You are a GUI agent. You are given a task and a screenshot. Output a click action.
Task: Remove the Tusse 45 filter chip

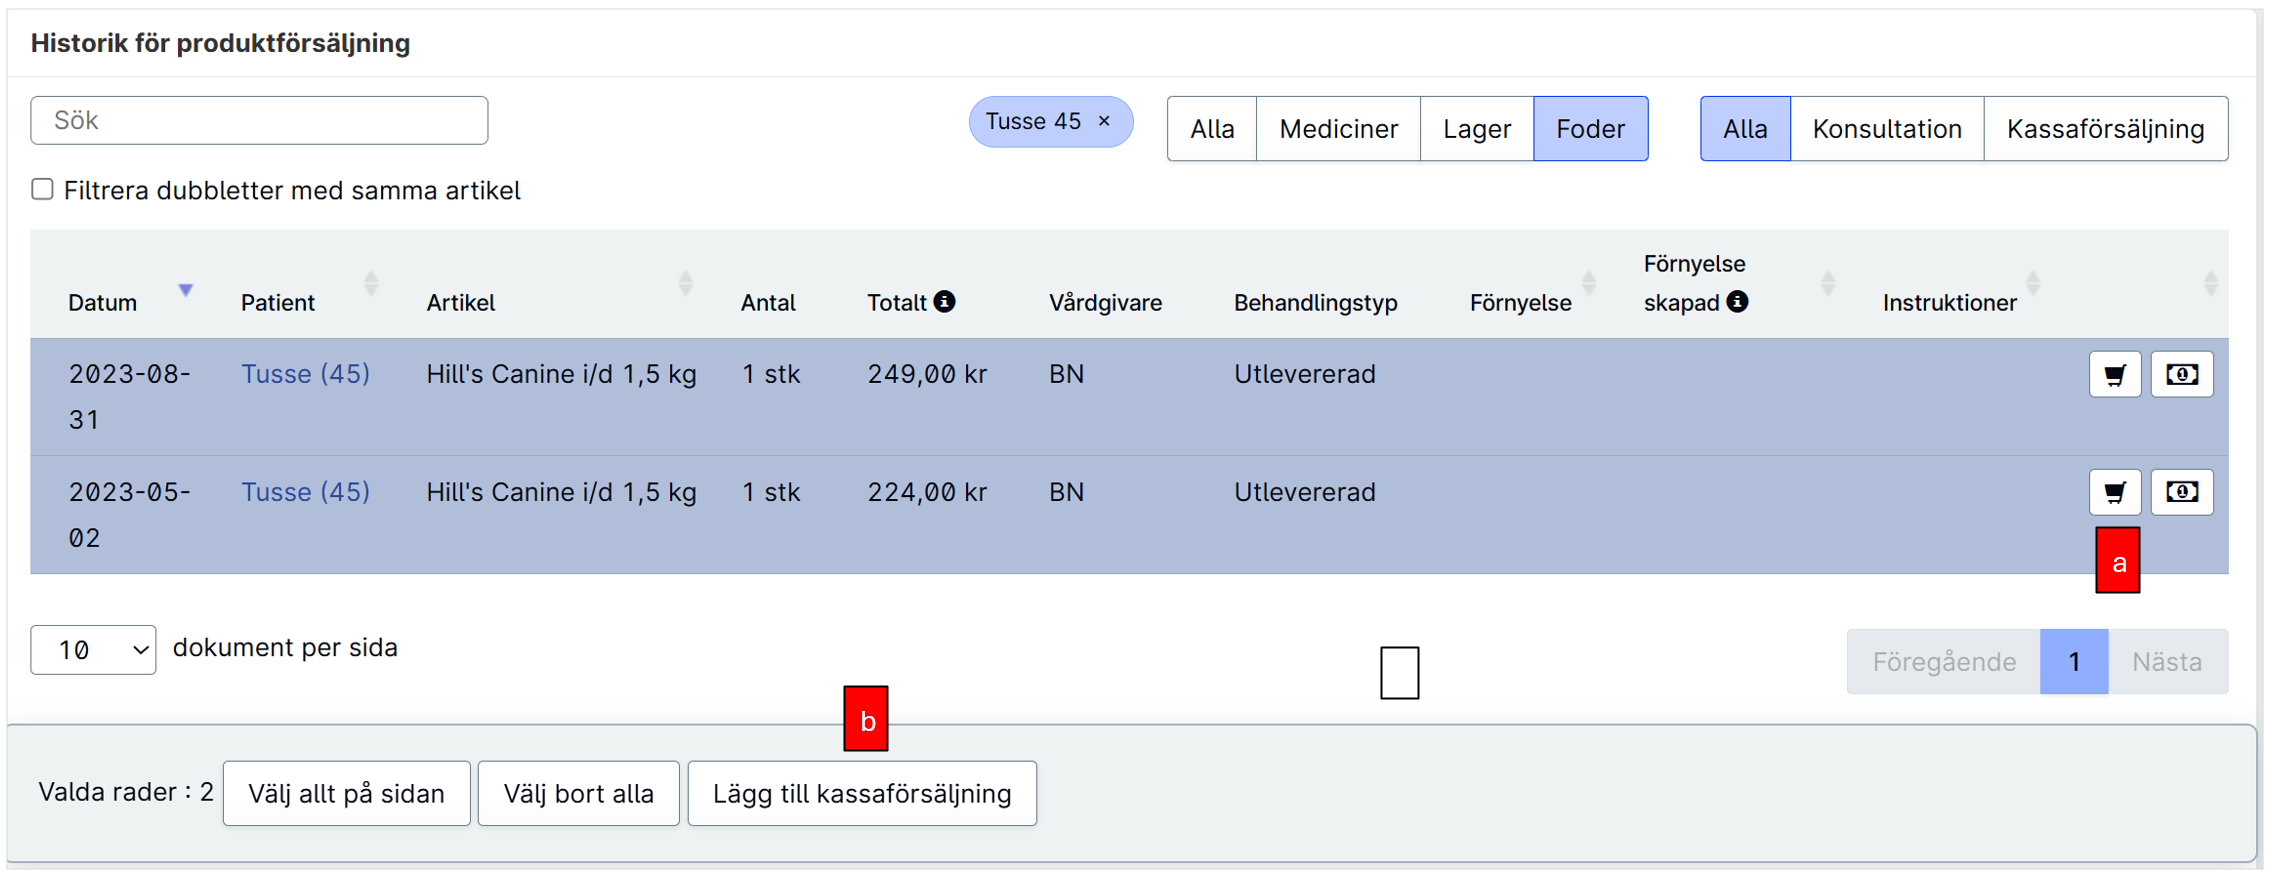(x=1104, y=121)
